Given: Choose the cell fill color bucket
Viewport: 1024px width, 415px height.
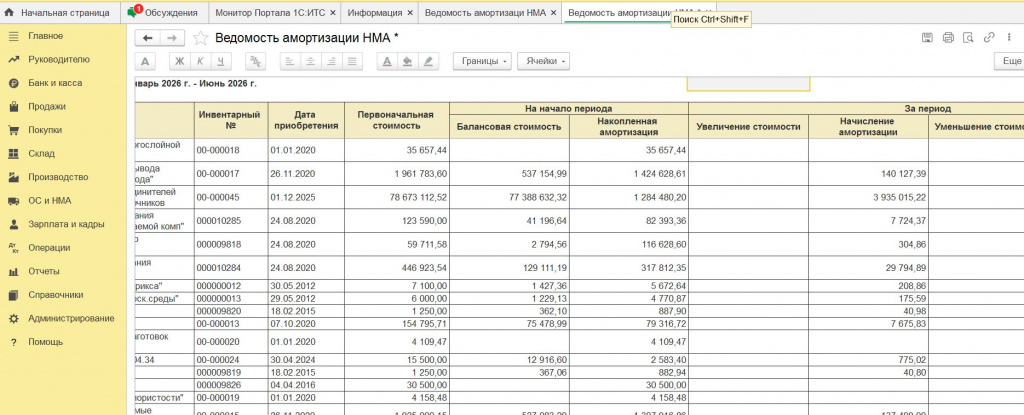Looking at the screenshot, I should point(408,61).
